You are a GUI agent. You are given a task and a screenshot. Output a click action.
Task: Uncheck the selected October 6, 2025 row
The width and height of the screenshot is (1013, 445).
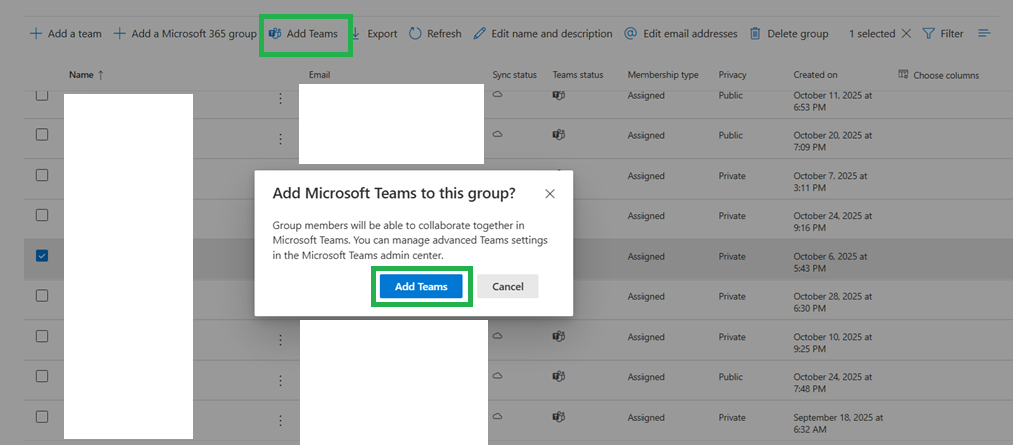coord(41,256)
